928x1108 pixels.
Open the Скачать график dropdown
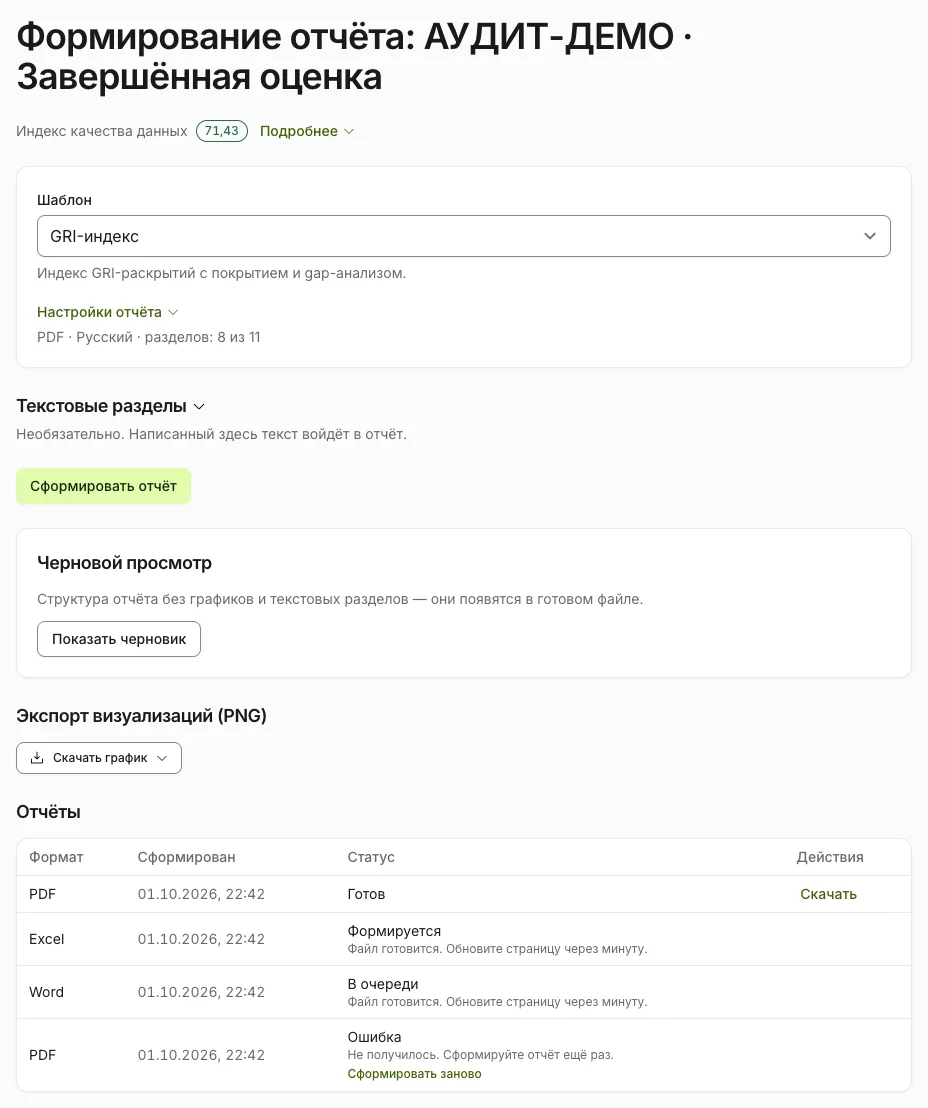point(99,758)
